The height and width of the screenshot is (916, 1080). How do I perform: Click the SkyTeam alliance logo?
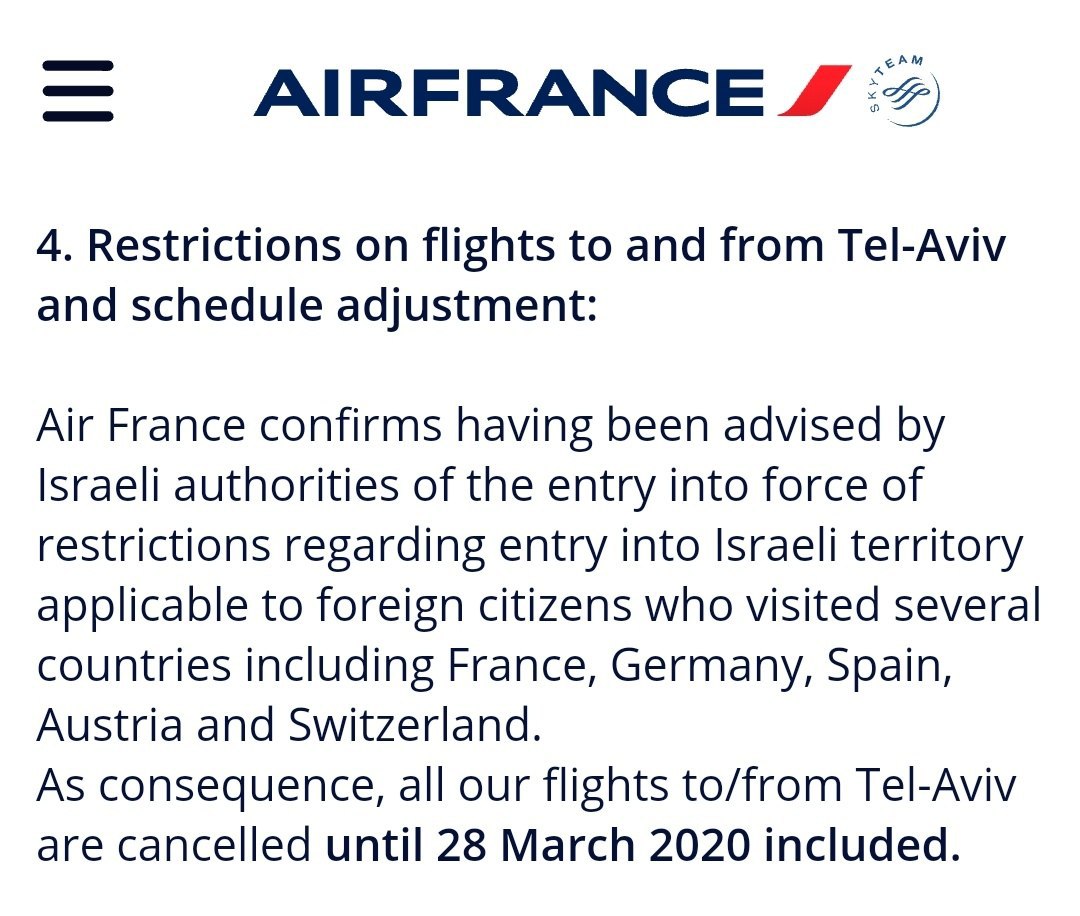pyautogui.click(x=902, y=91)
